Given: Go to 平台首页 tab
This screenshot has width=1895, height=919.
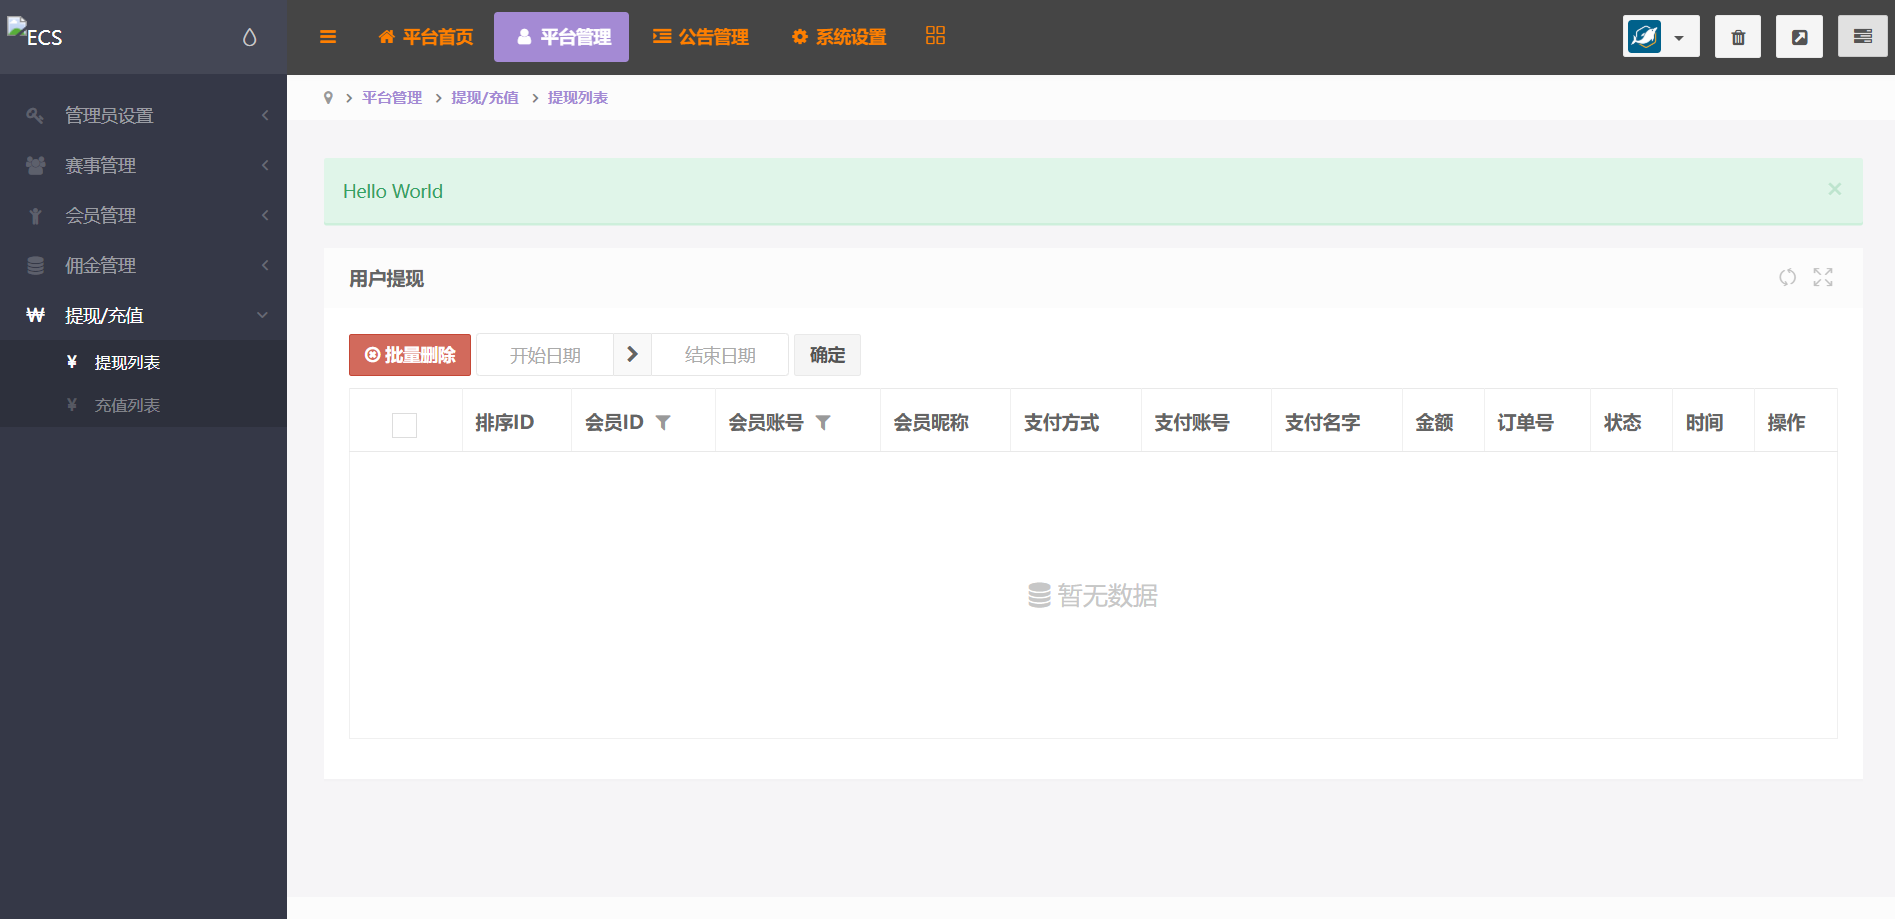Looking at the screenshot, I should (426, 37).
